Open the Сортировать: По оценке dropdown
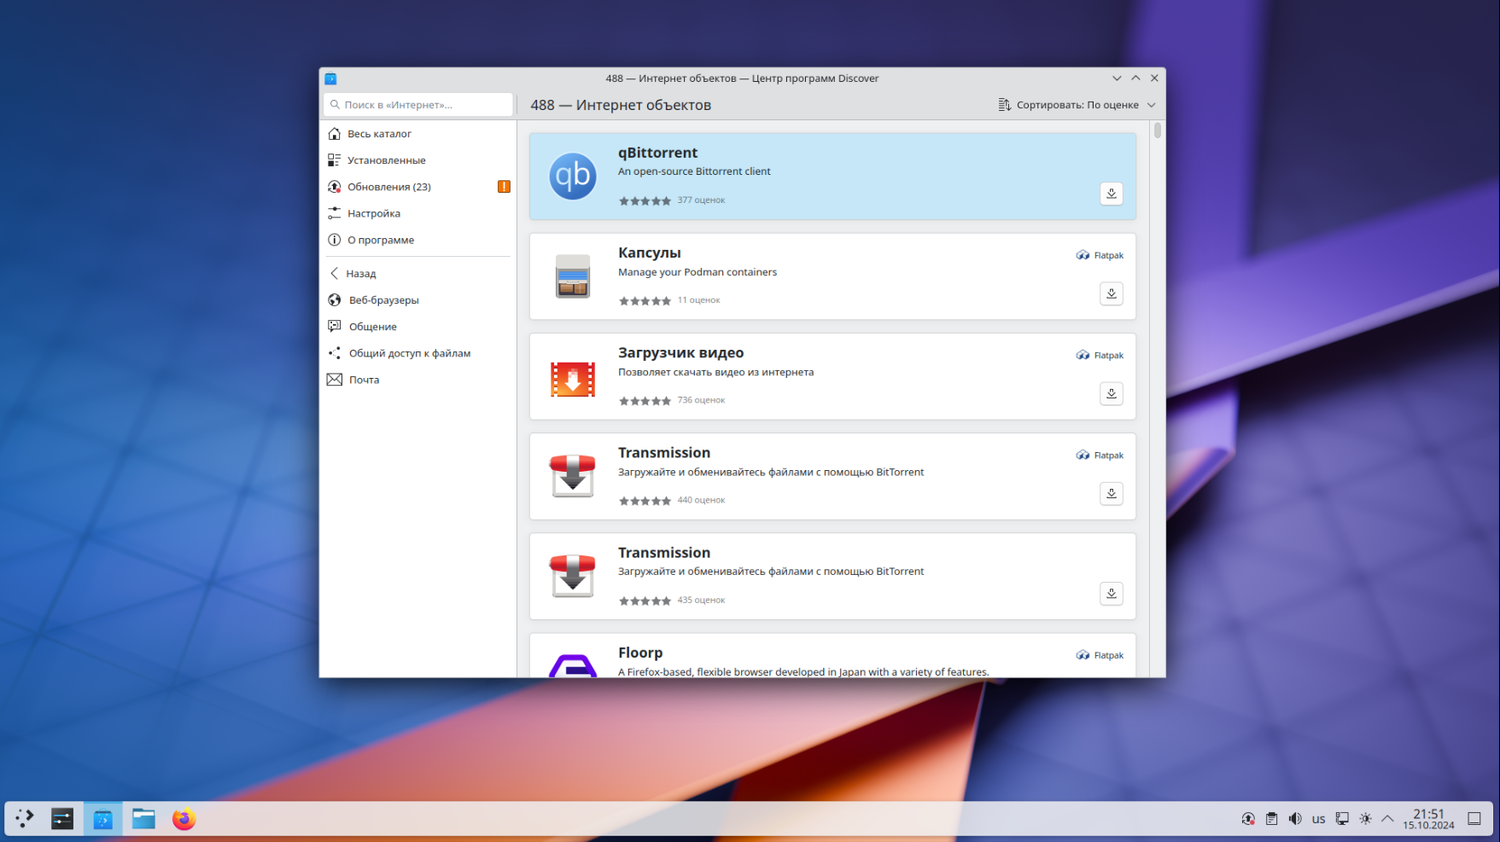The width and height of the screenshot is (1500, 842). (1077, 105)
